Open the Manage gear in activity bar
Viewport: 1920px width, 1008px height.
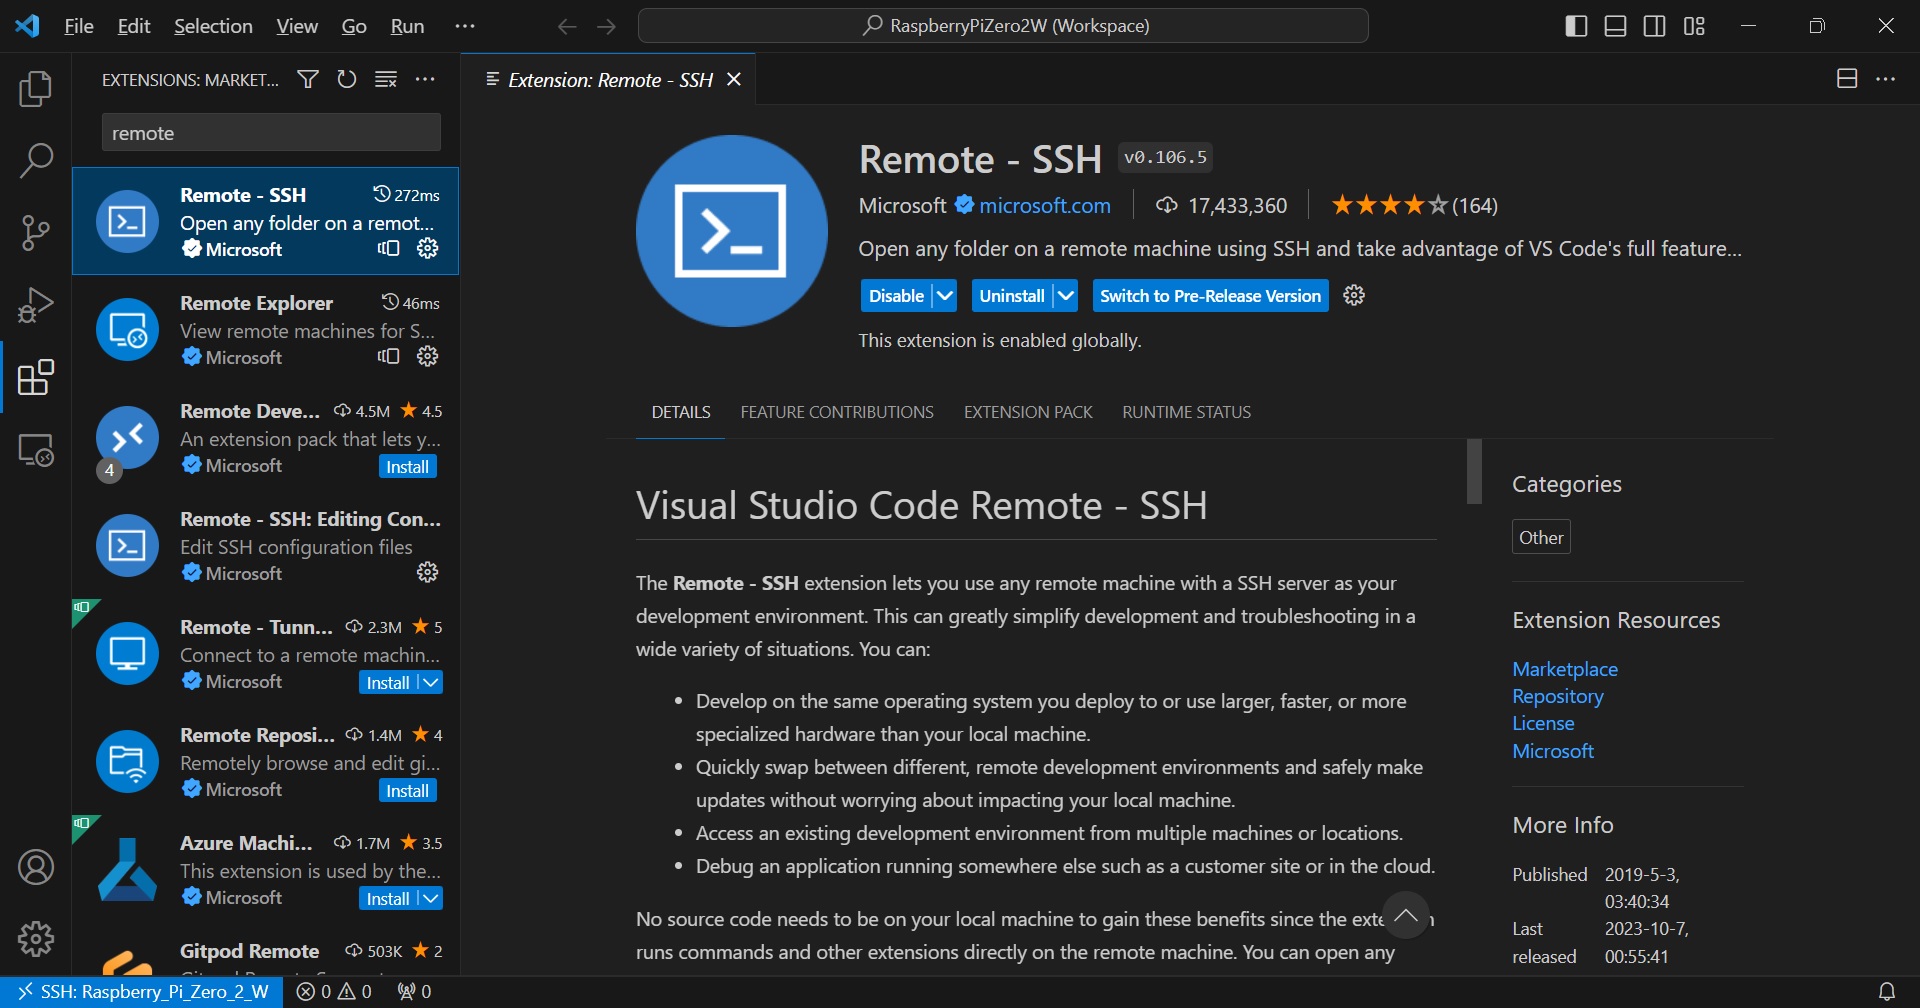(x=36, y=938)
